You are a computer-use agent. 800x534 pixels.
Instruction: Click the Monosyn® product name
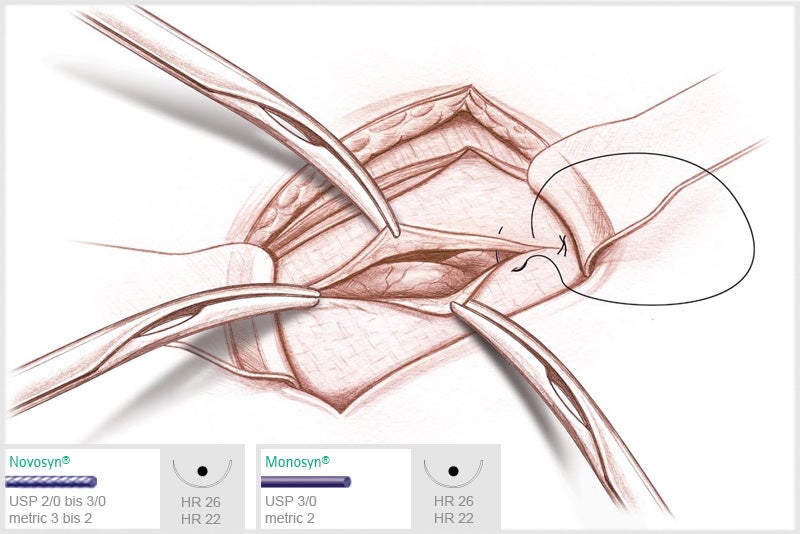[297, 462]
